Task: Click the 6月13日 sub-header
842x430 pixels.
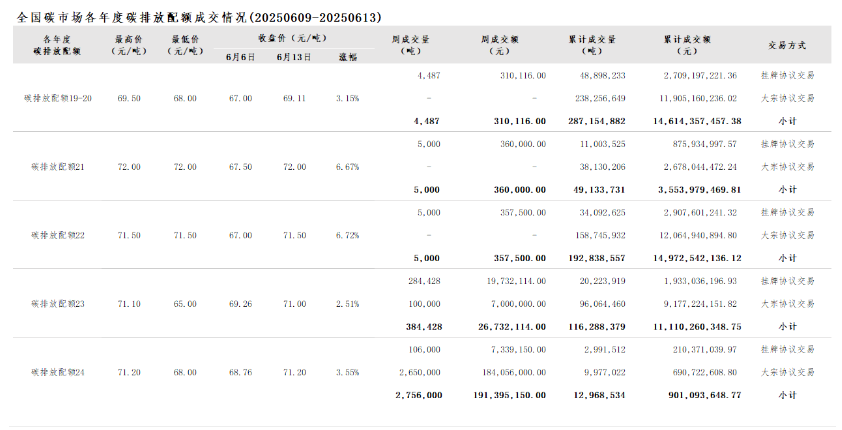Action: tap(294, 57)
